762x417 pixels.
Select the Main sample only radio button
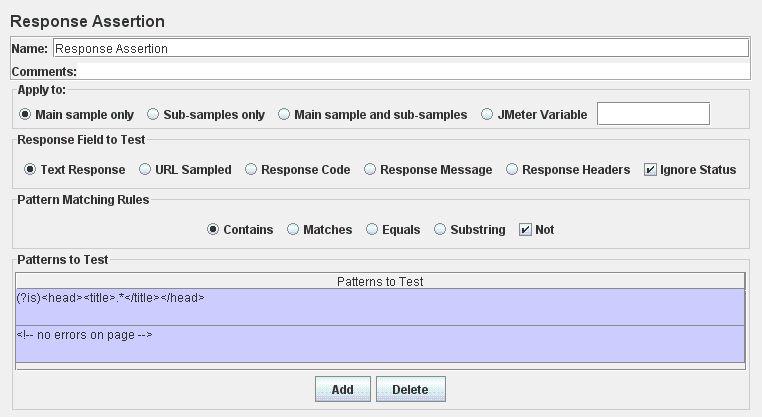[26, 115]
